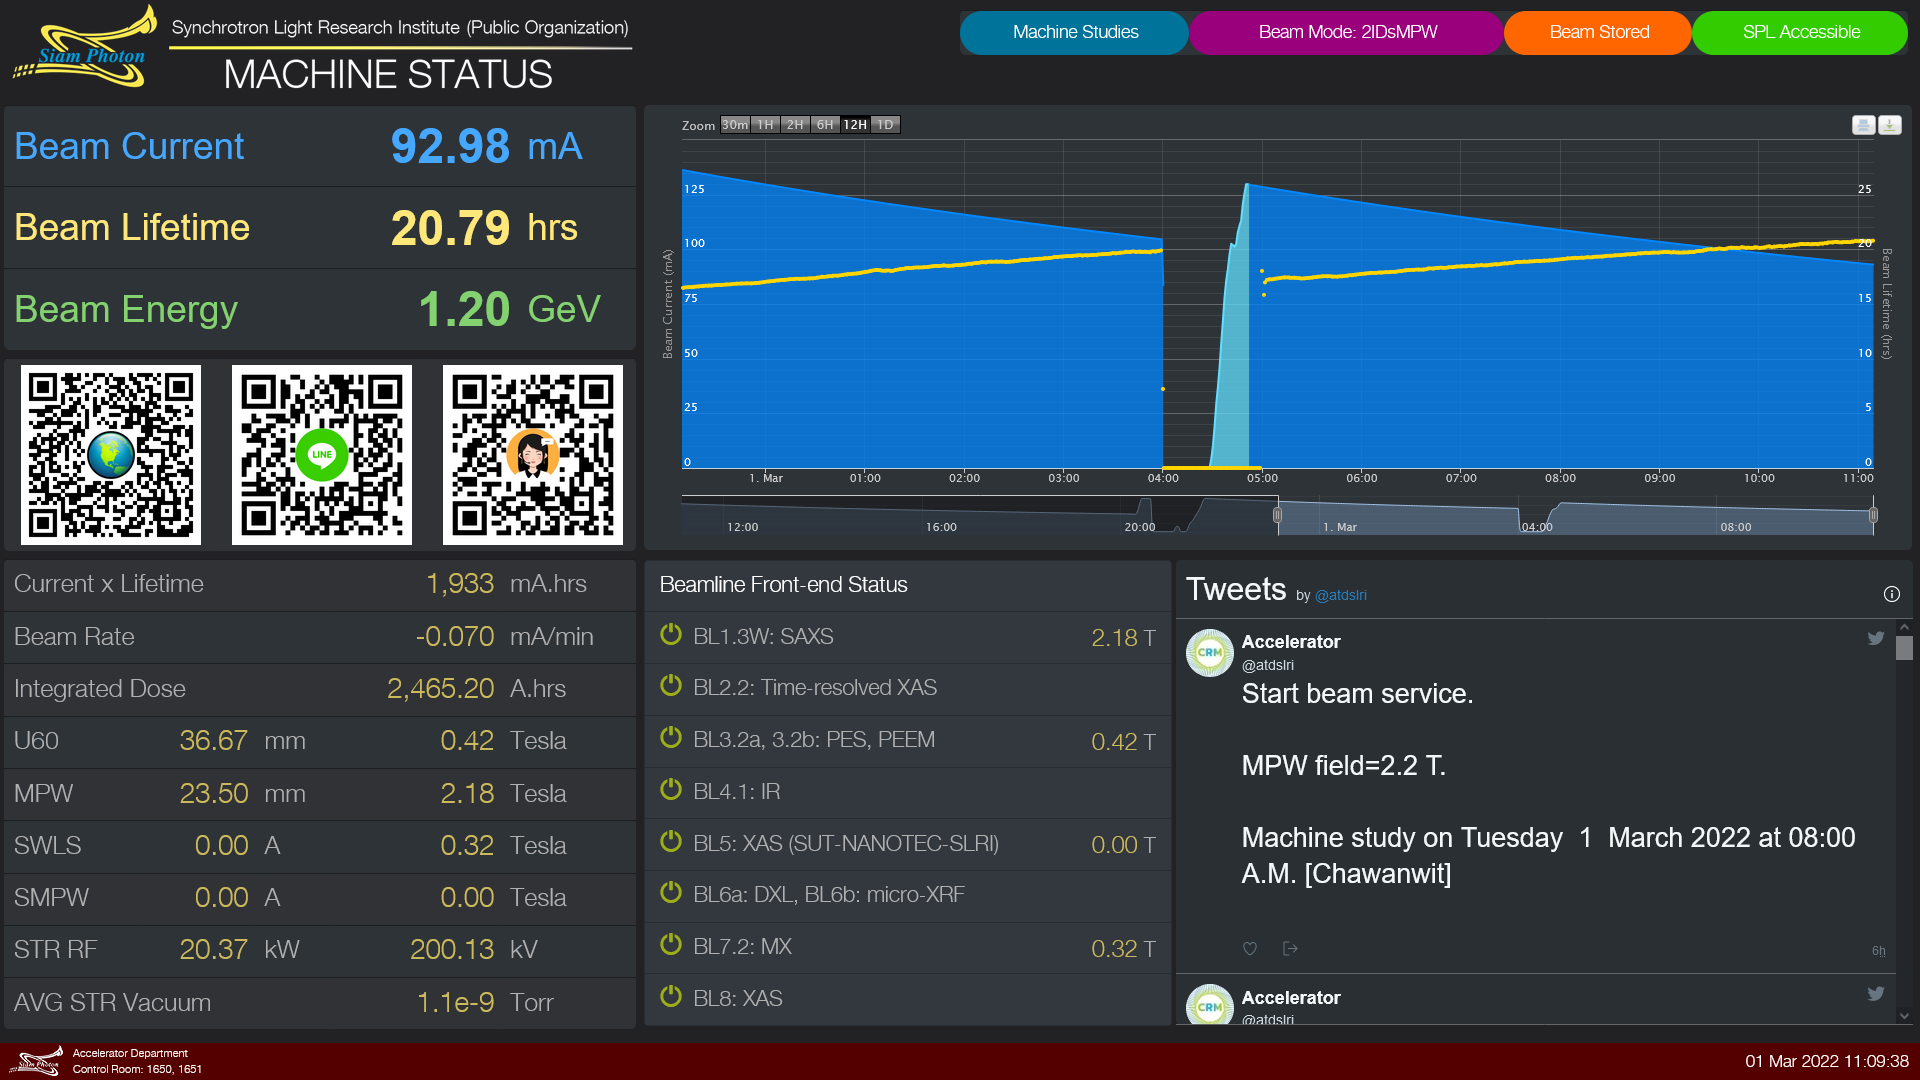Viewport: 1920px width, 1080px height.
Task: Toggle BL4.1: IR power indicator
Action: pos(671,790)
